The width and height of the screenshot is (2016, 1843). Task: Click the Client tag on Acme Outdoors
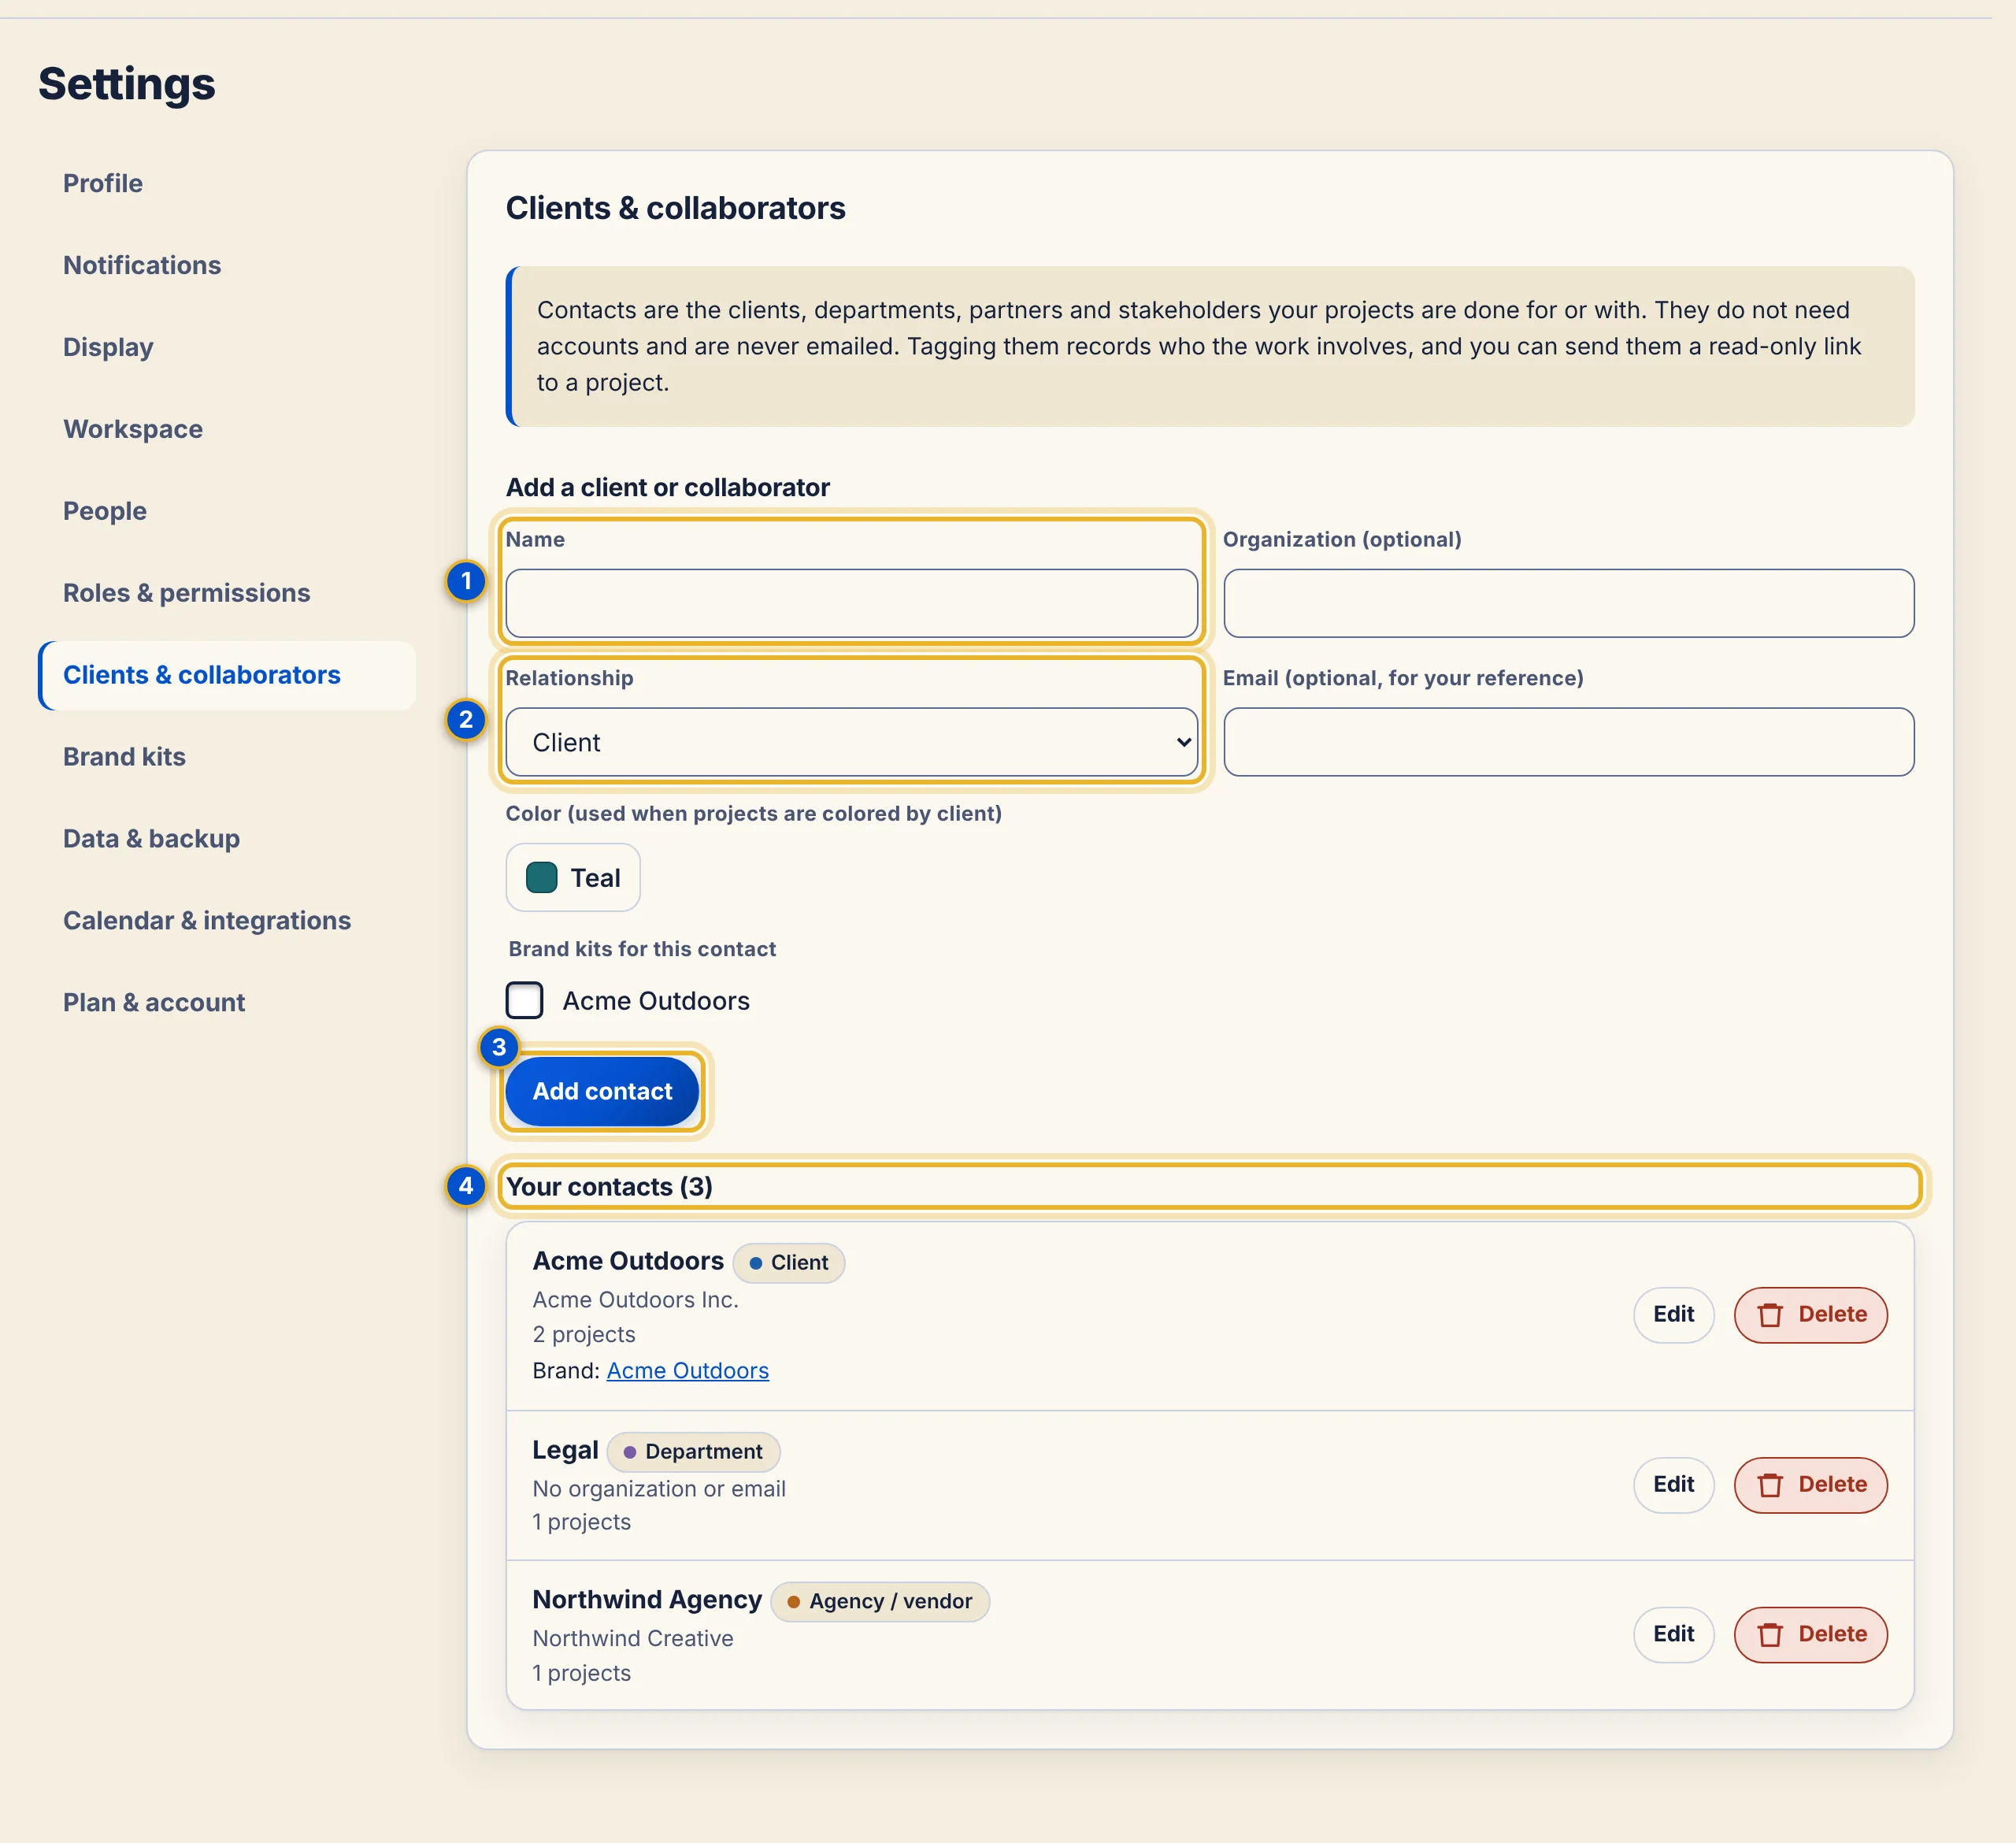click(788, 1263)
